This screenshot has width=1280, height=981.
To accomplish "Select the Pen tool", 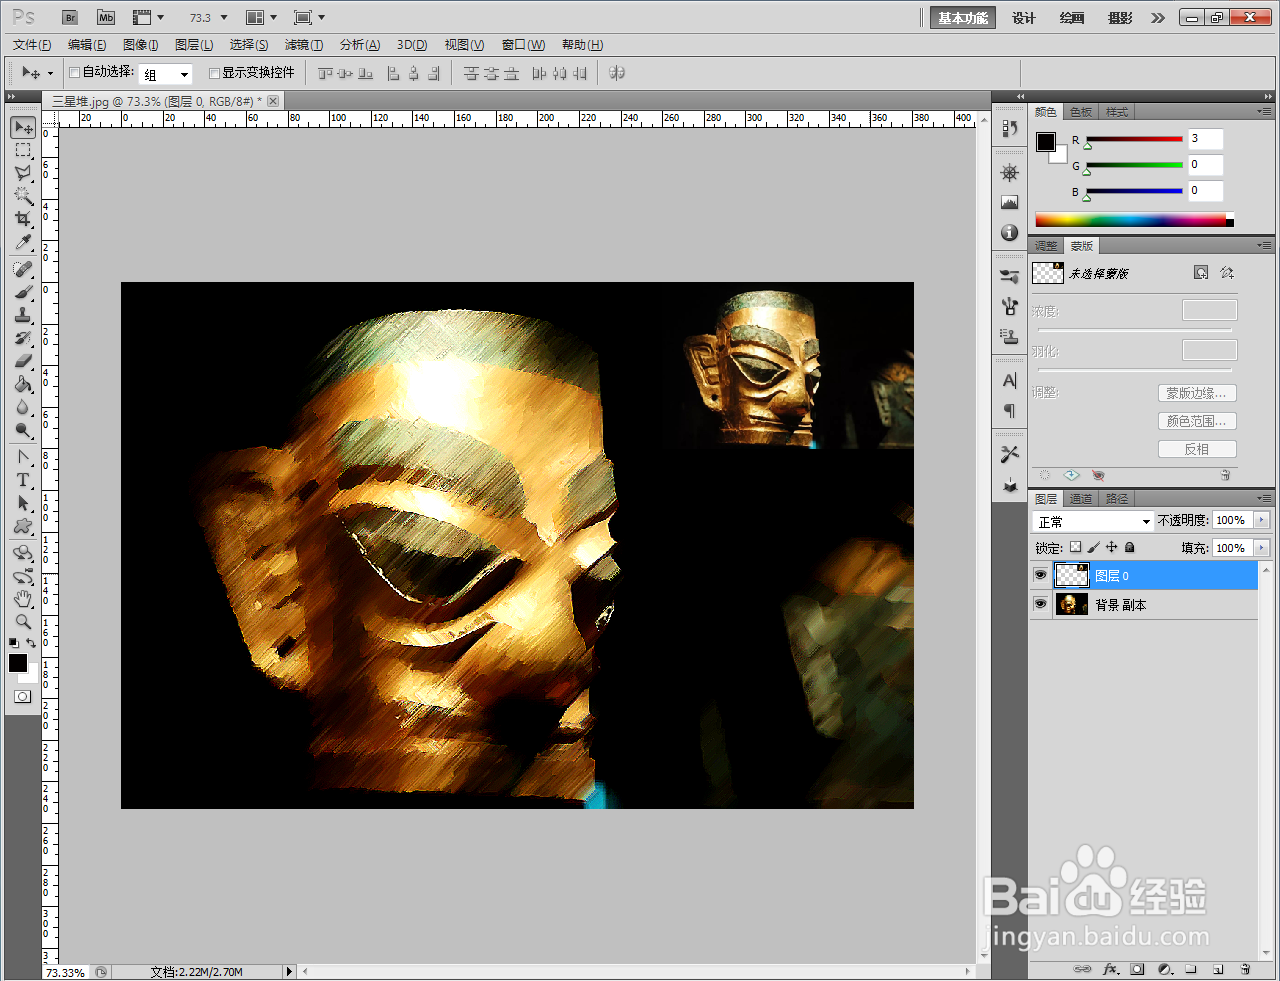I will pos(23,457).
